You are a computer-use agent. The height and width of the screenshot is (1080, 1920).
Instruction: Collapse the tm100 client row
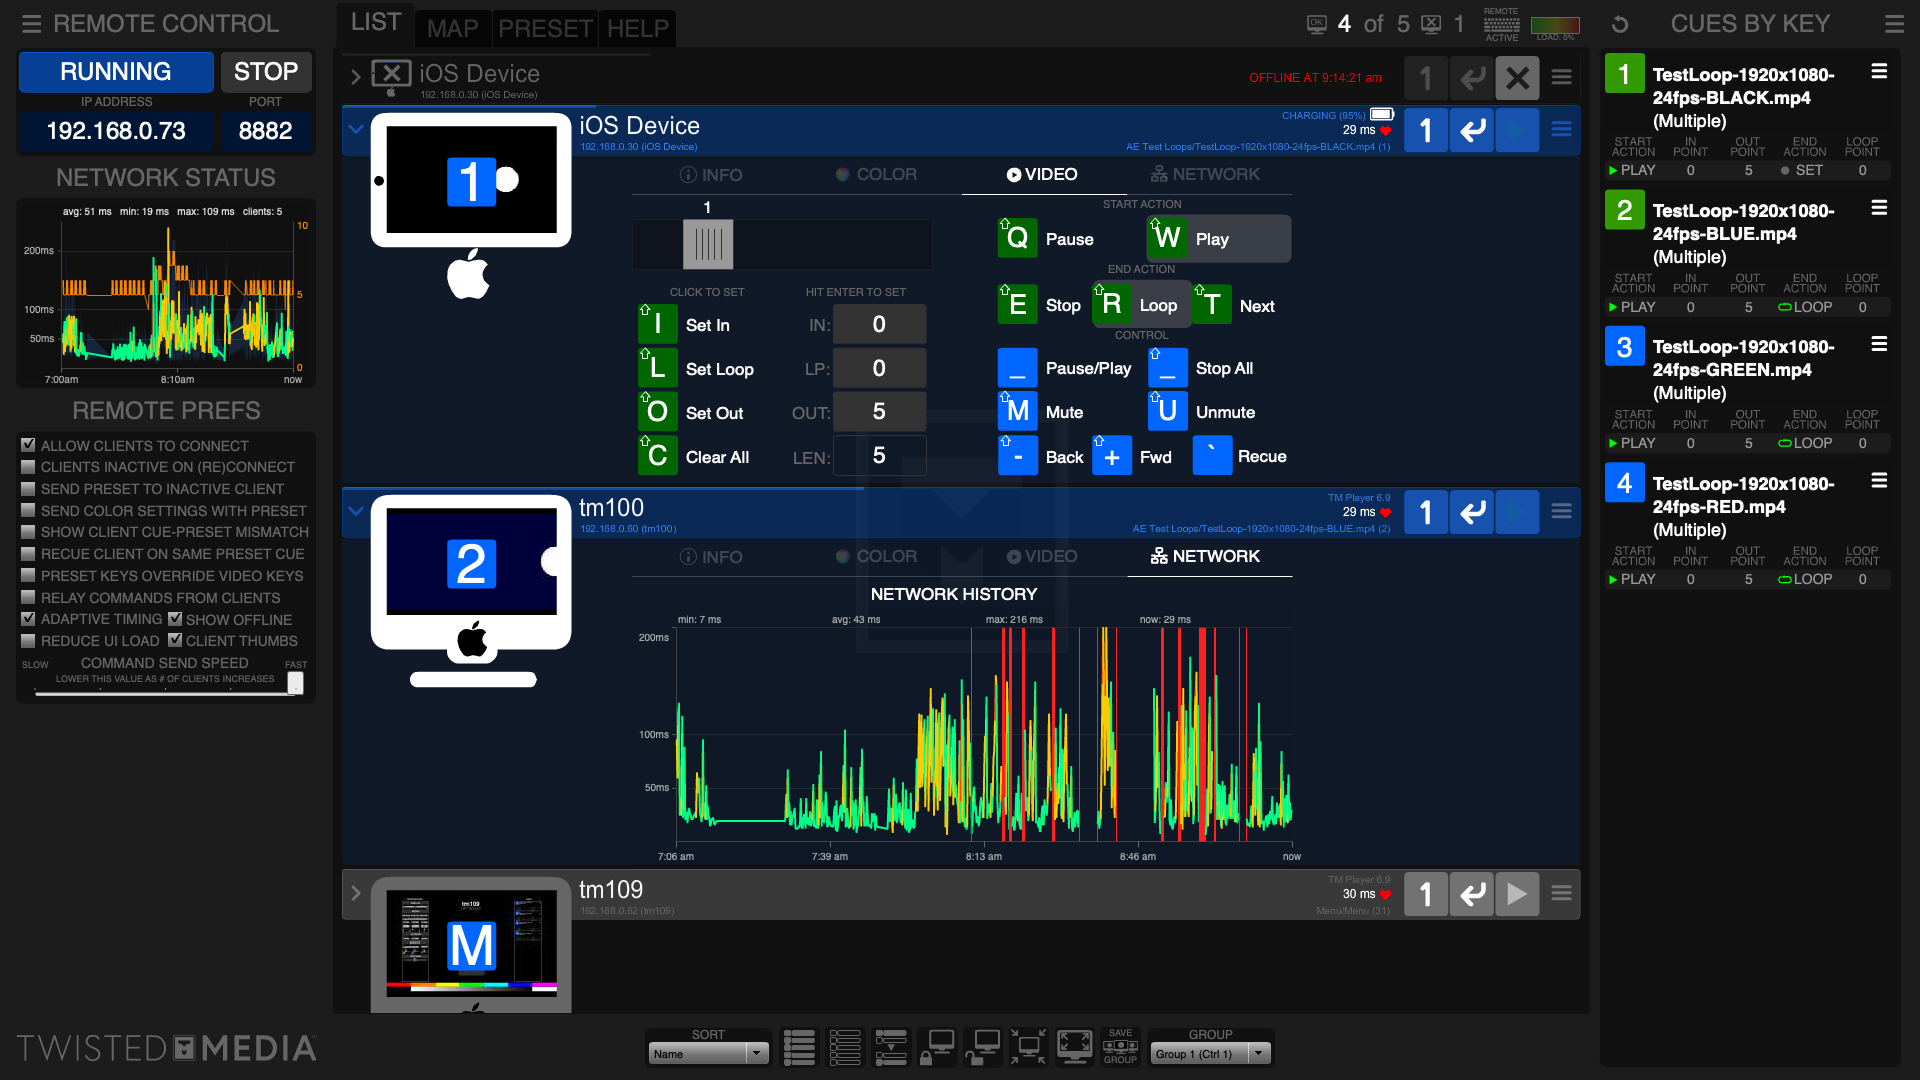point(355,511)
